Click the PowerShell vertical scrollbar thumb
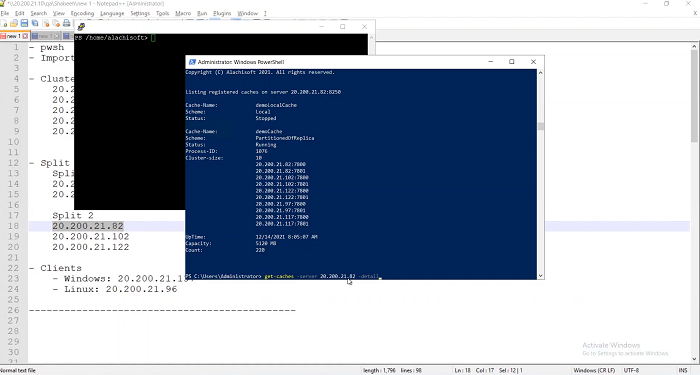The height and width of the screenshot is (375, 700). (x=541, y=126)
